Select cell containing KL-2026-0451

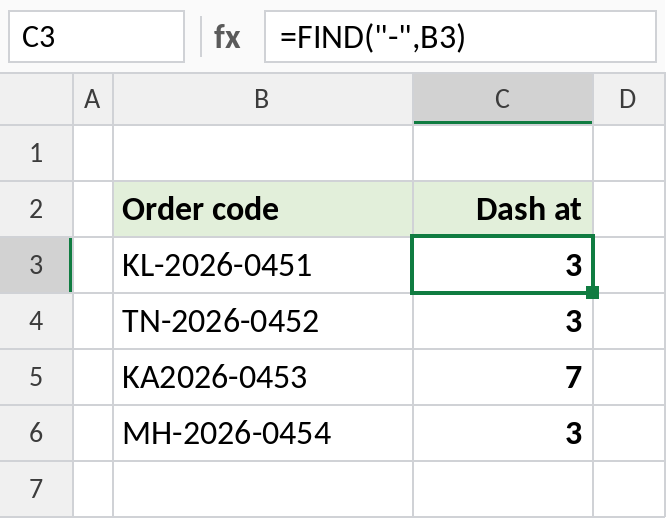[x=263, y=265]
